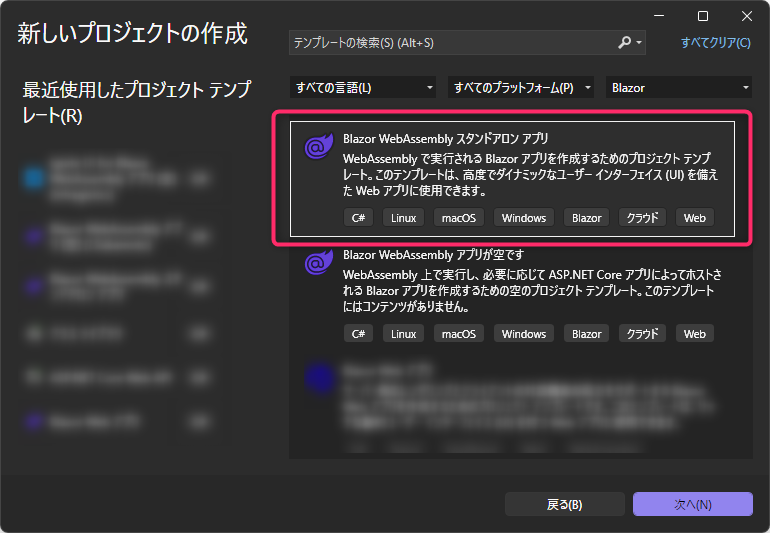Maximize the new project dialog window

pos(703,16)
